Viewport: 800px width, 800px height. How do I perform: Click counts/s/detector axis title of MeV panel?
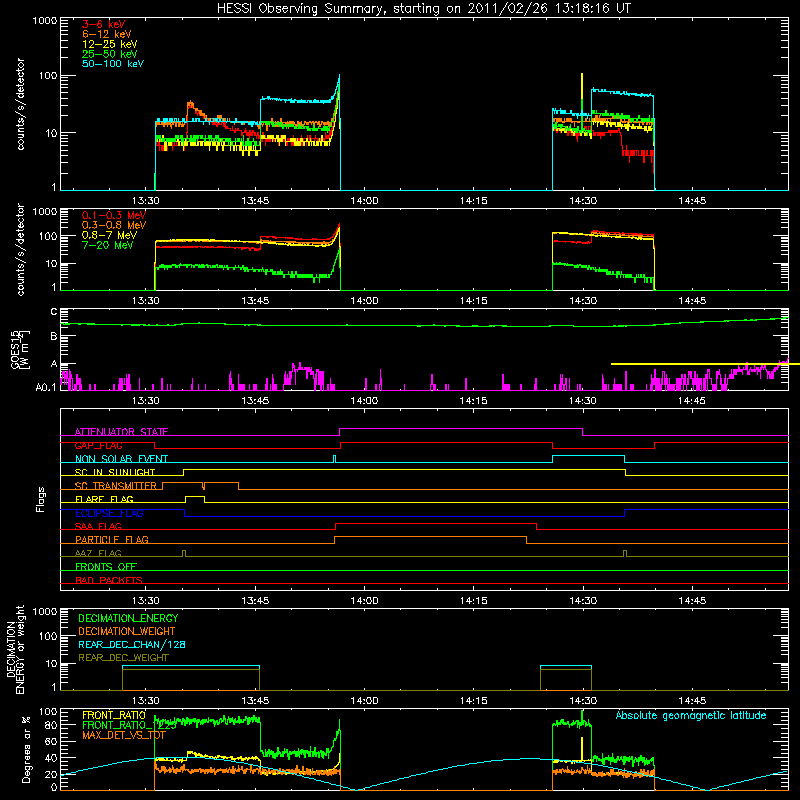(x=20, y=249)
